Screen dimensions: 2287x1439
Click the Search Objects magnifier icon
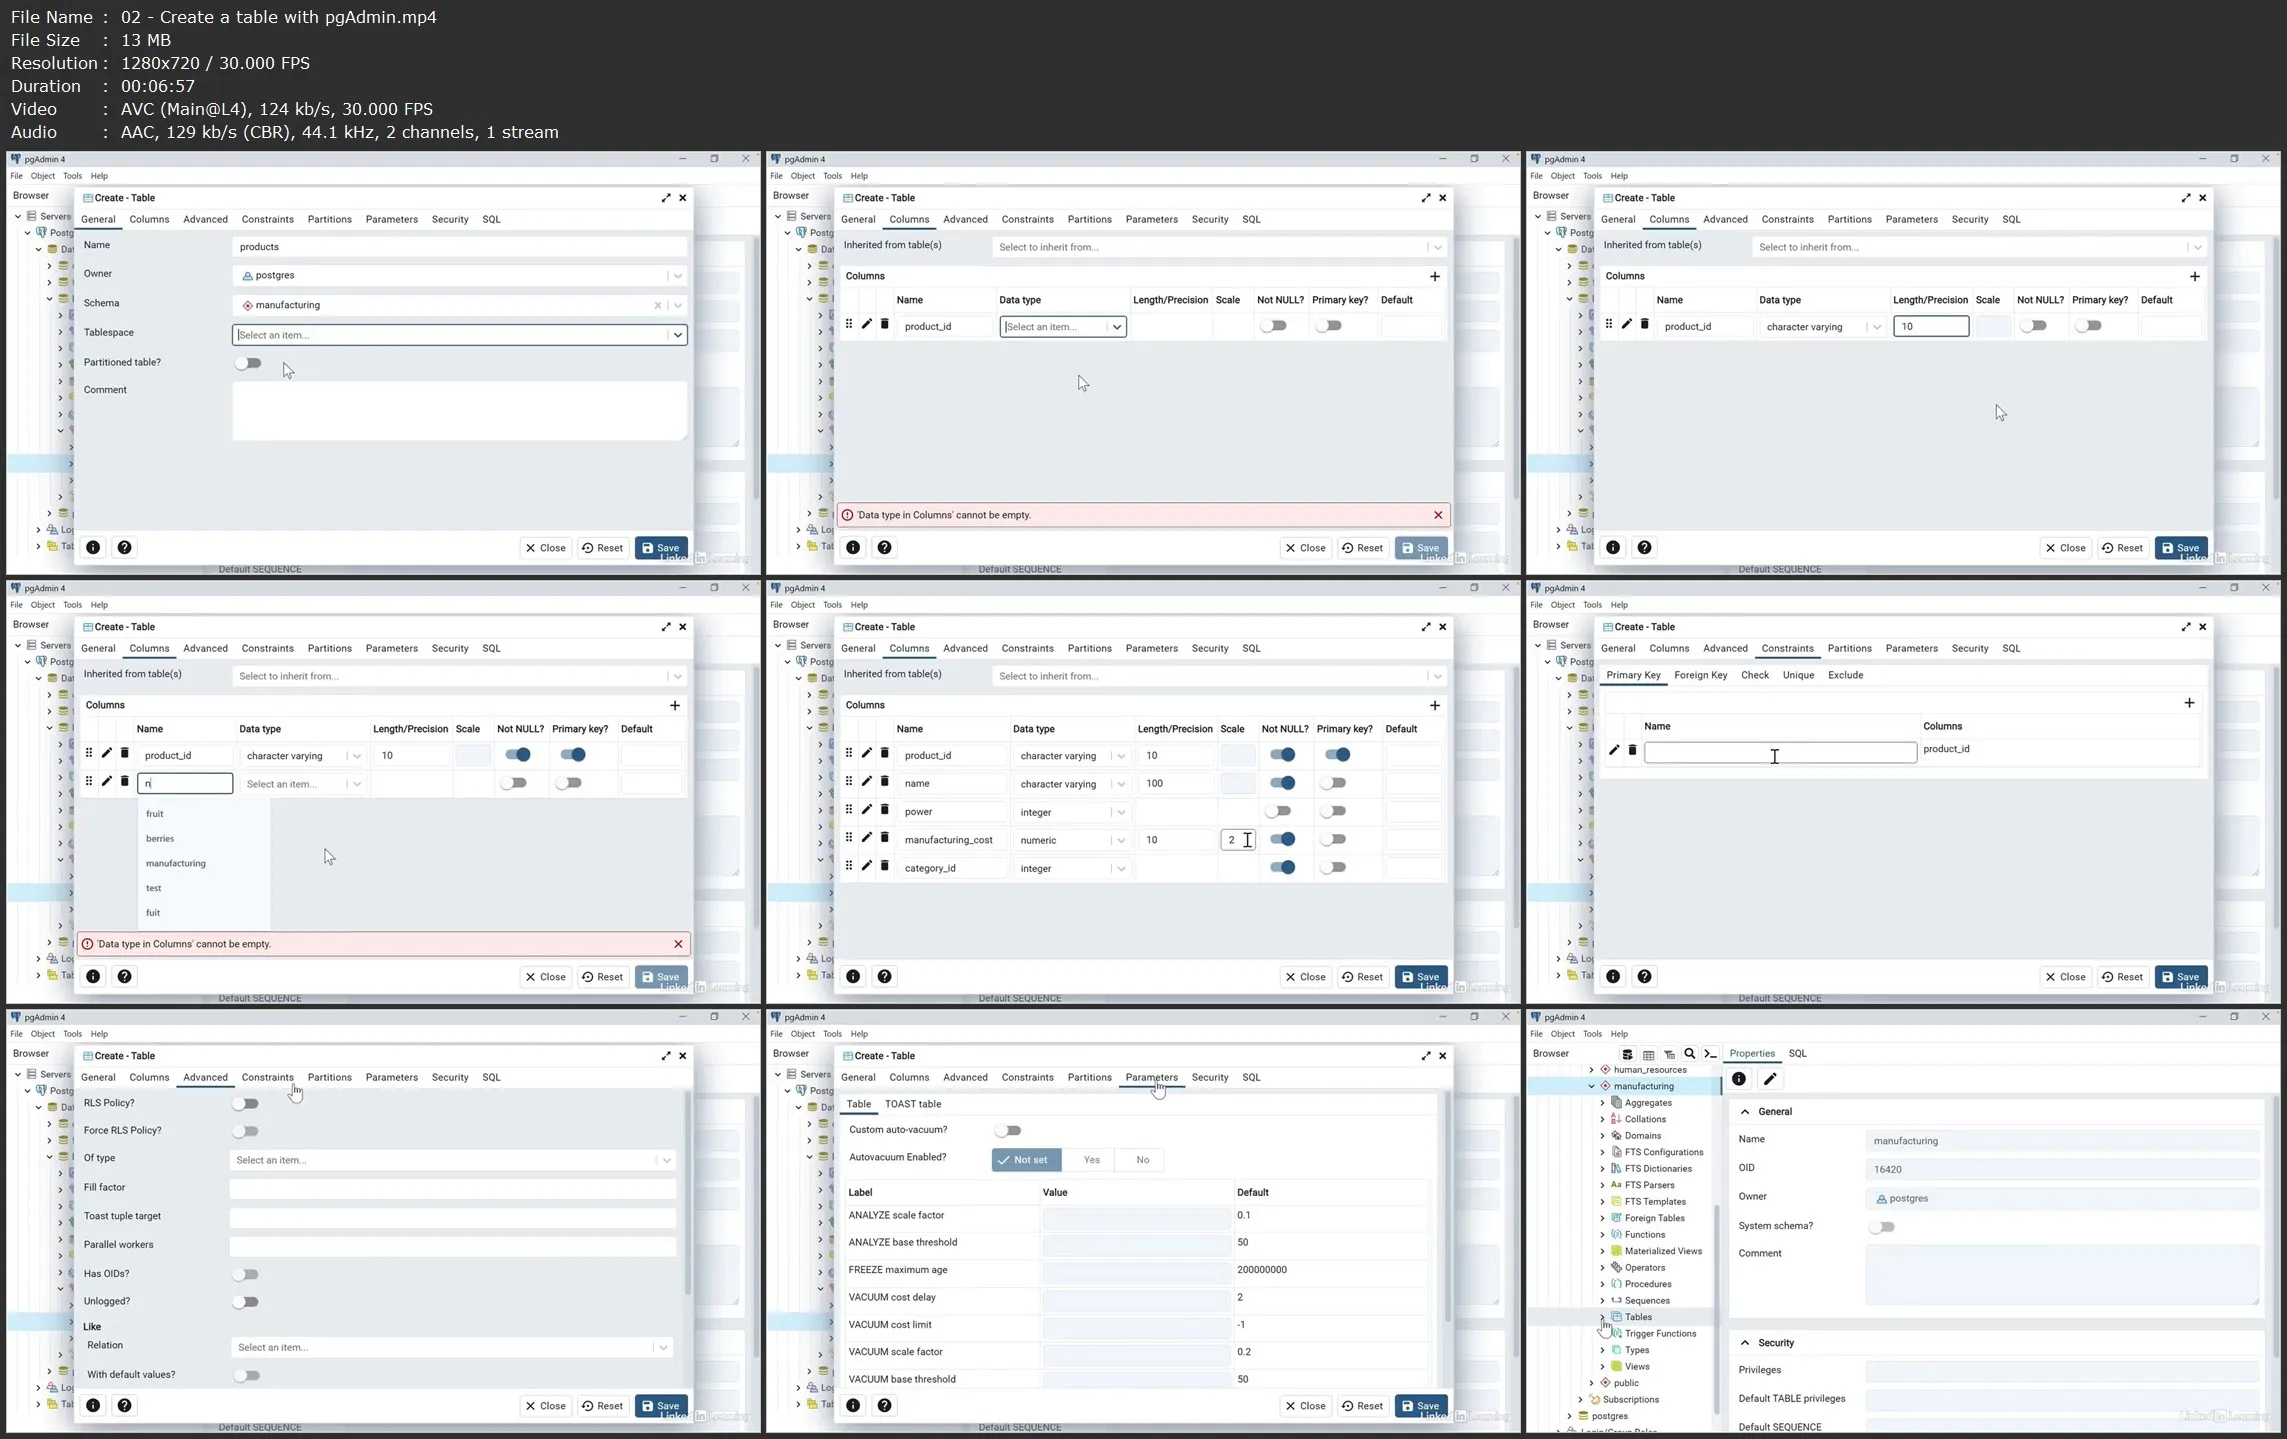(1690, 1054)
